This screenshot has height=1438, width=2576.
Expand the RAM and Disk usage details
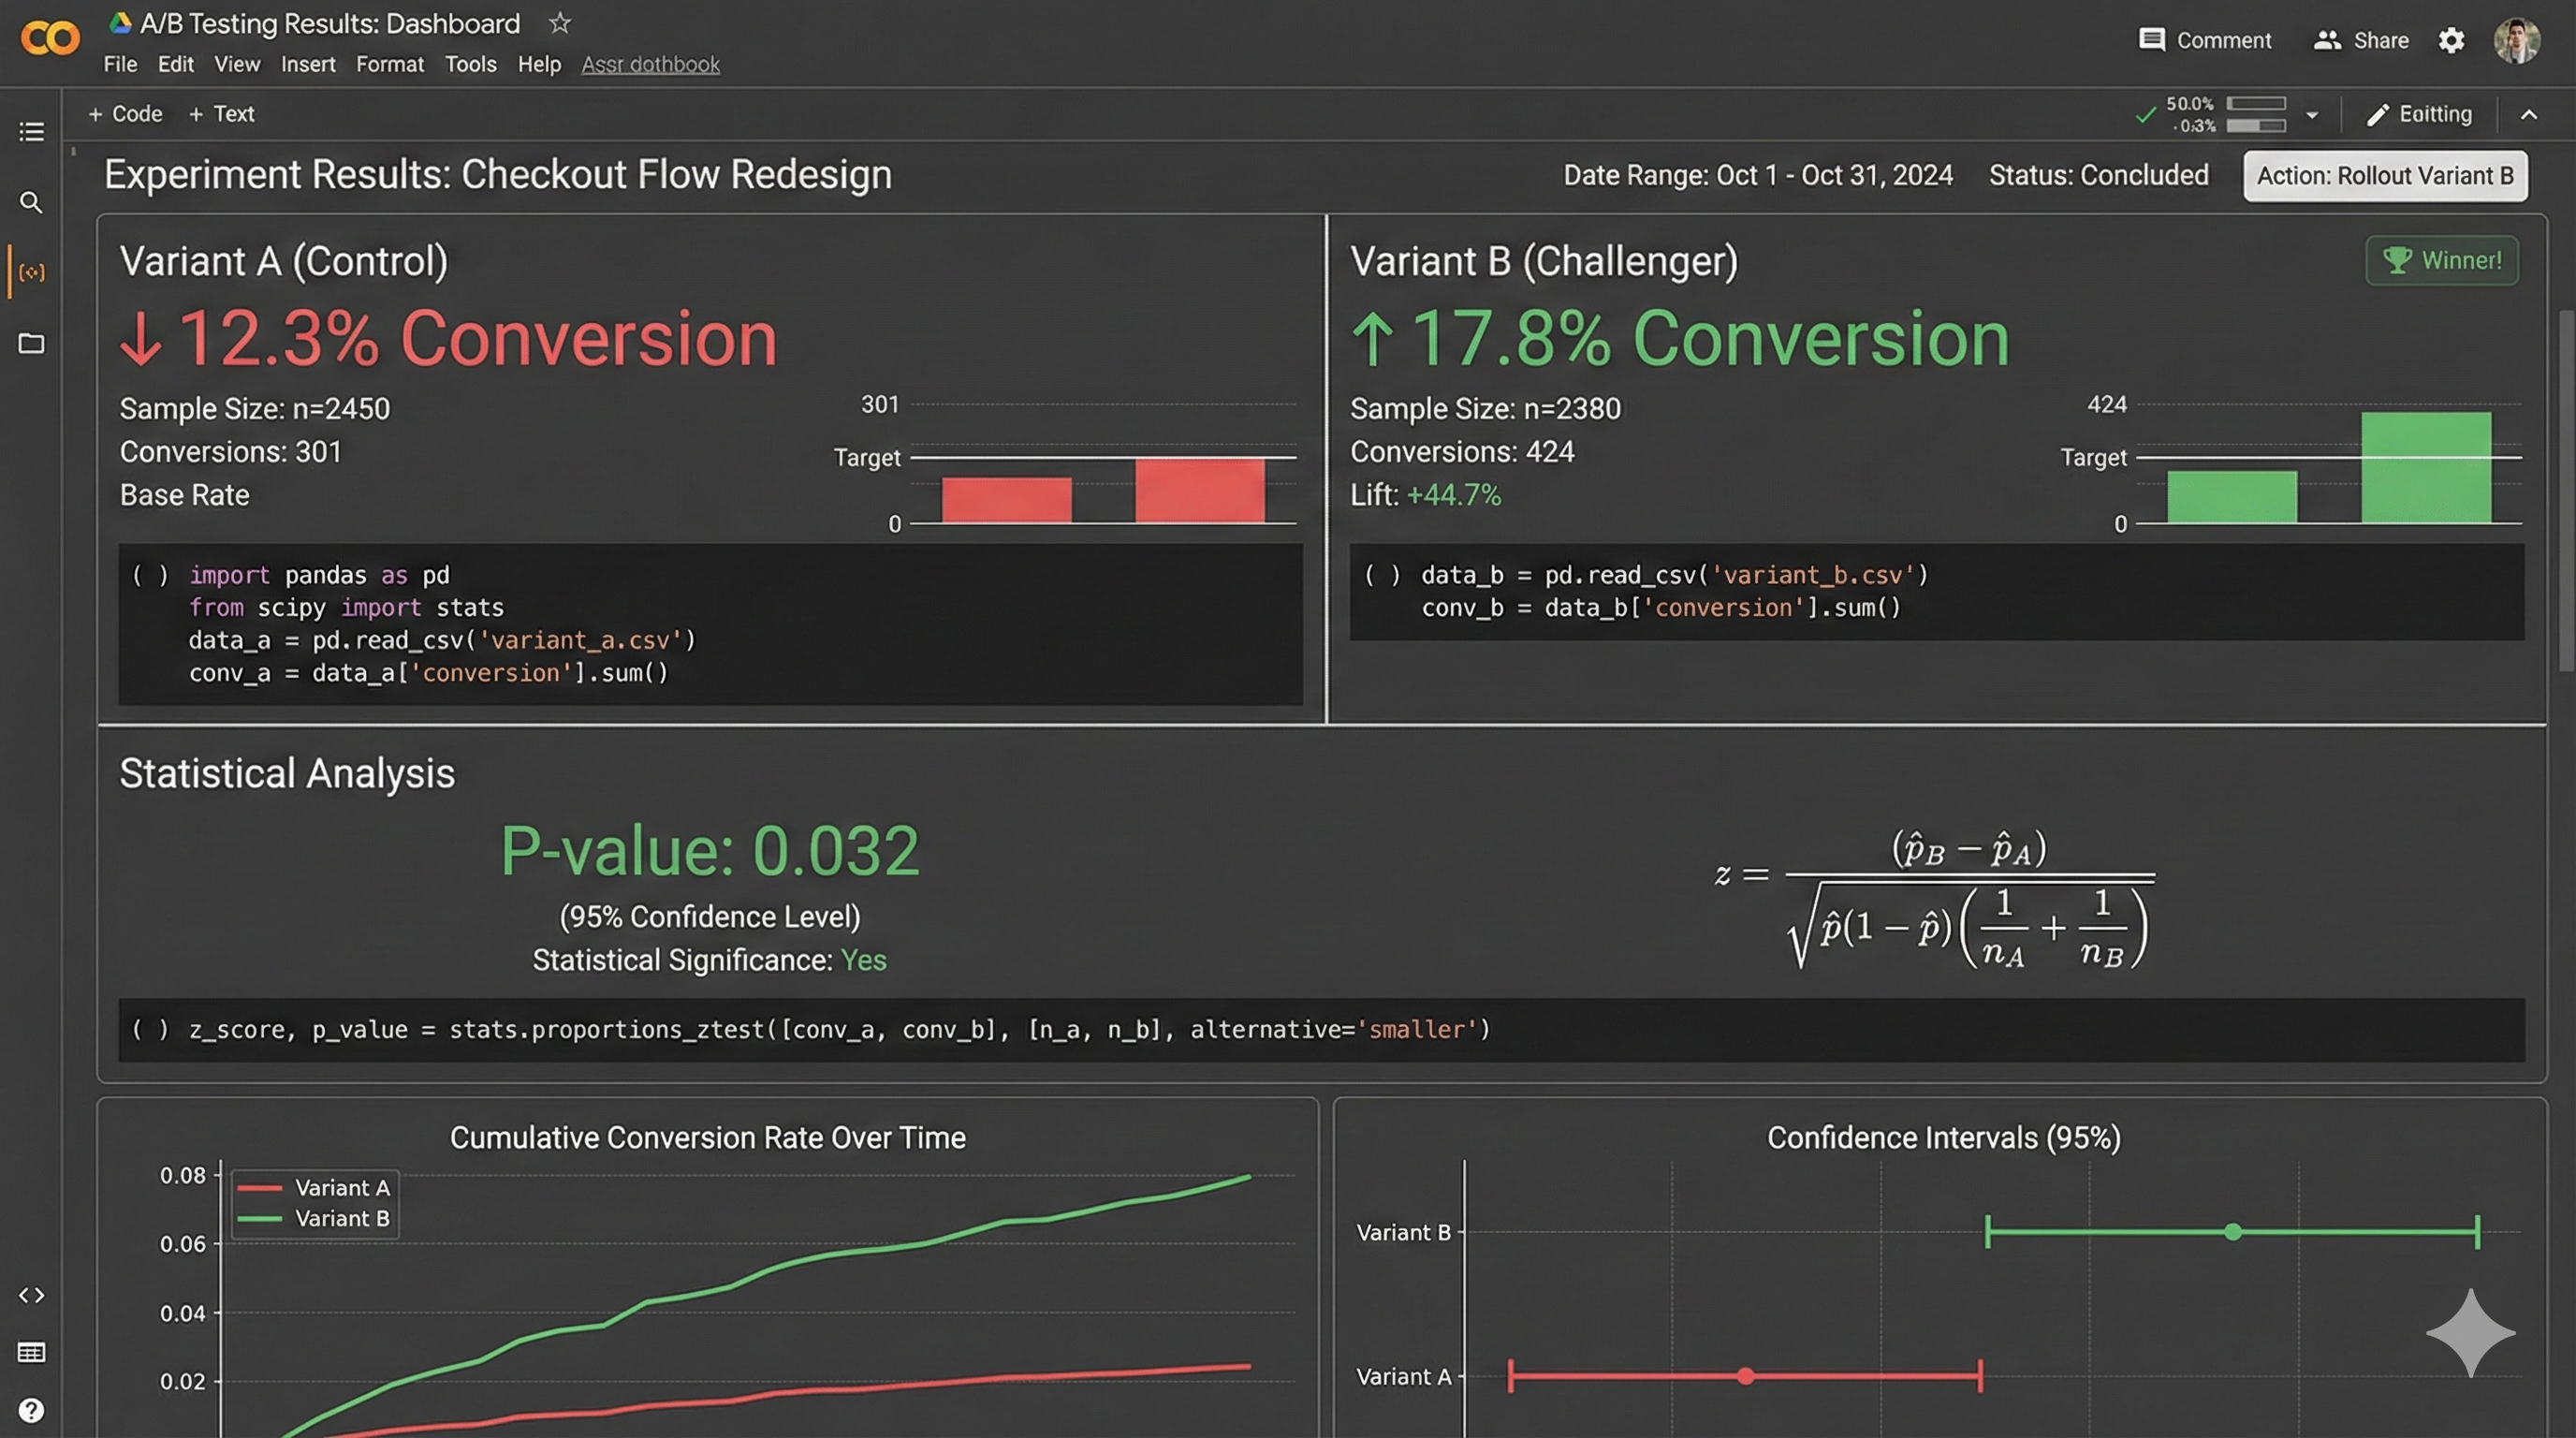[x=2311, y=115]
